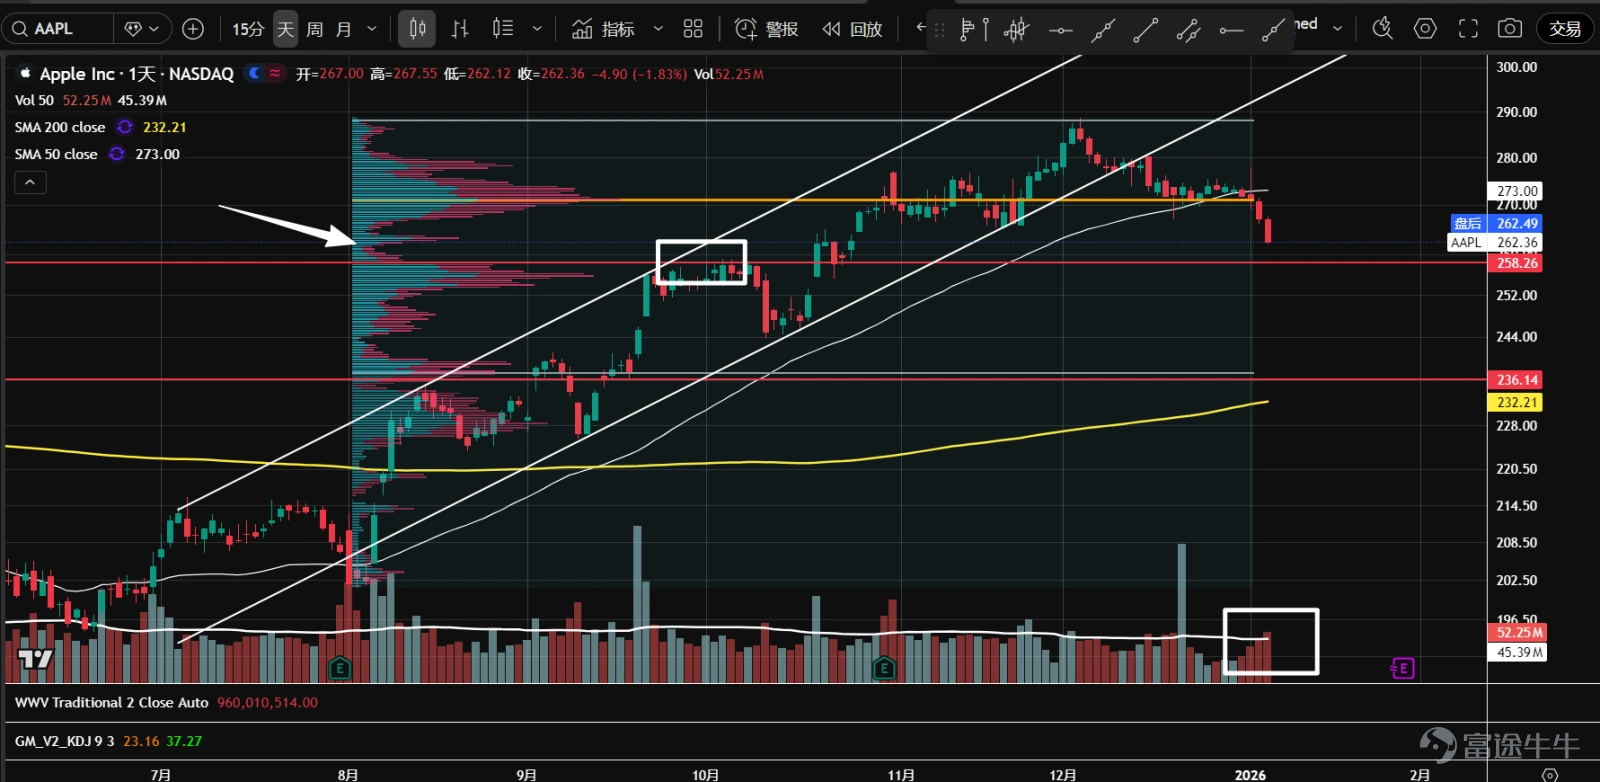Open the indicator templates grid icon
The width and height of the screenshot is (1600, 782).
click(693, 29)
